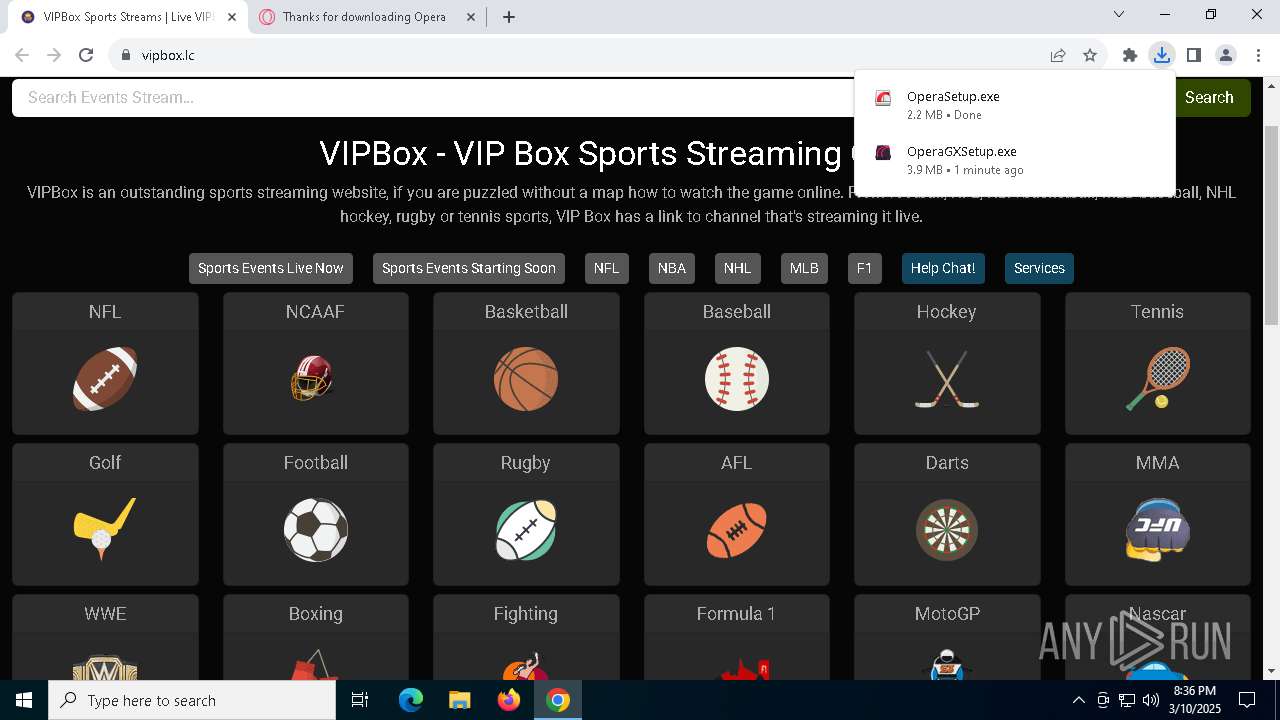Open the Tennis racket category icon

click(x=1157, y=379)
